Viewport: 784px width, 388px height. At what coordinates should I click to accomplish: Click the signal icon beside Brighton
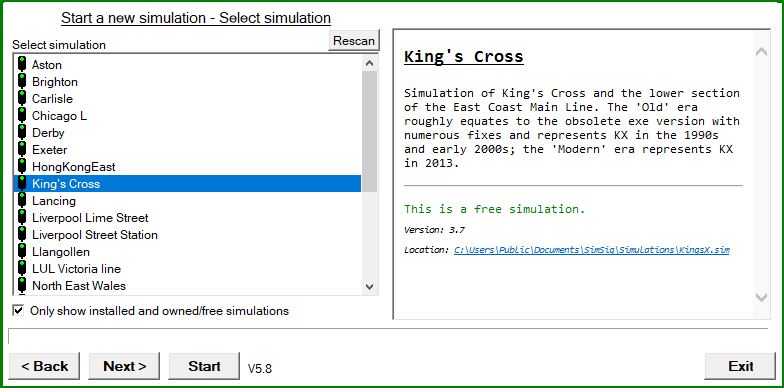[22, 82]
